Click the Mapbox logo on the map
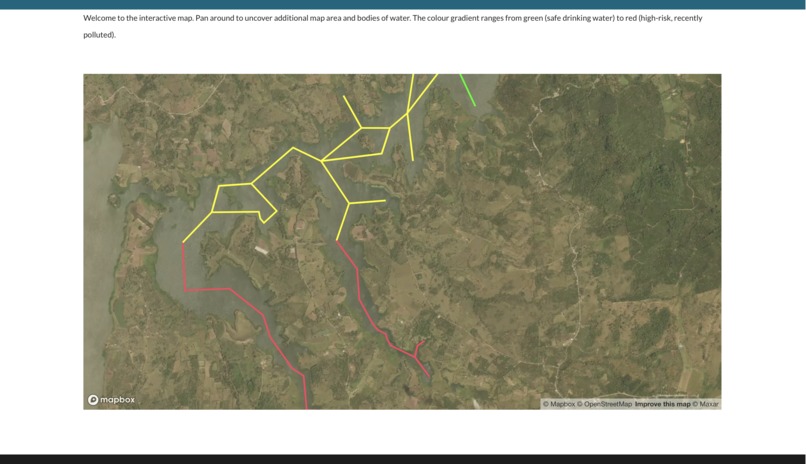The height and width of the screenshot is (464, 806). [112, 400]
